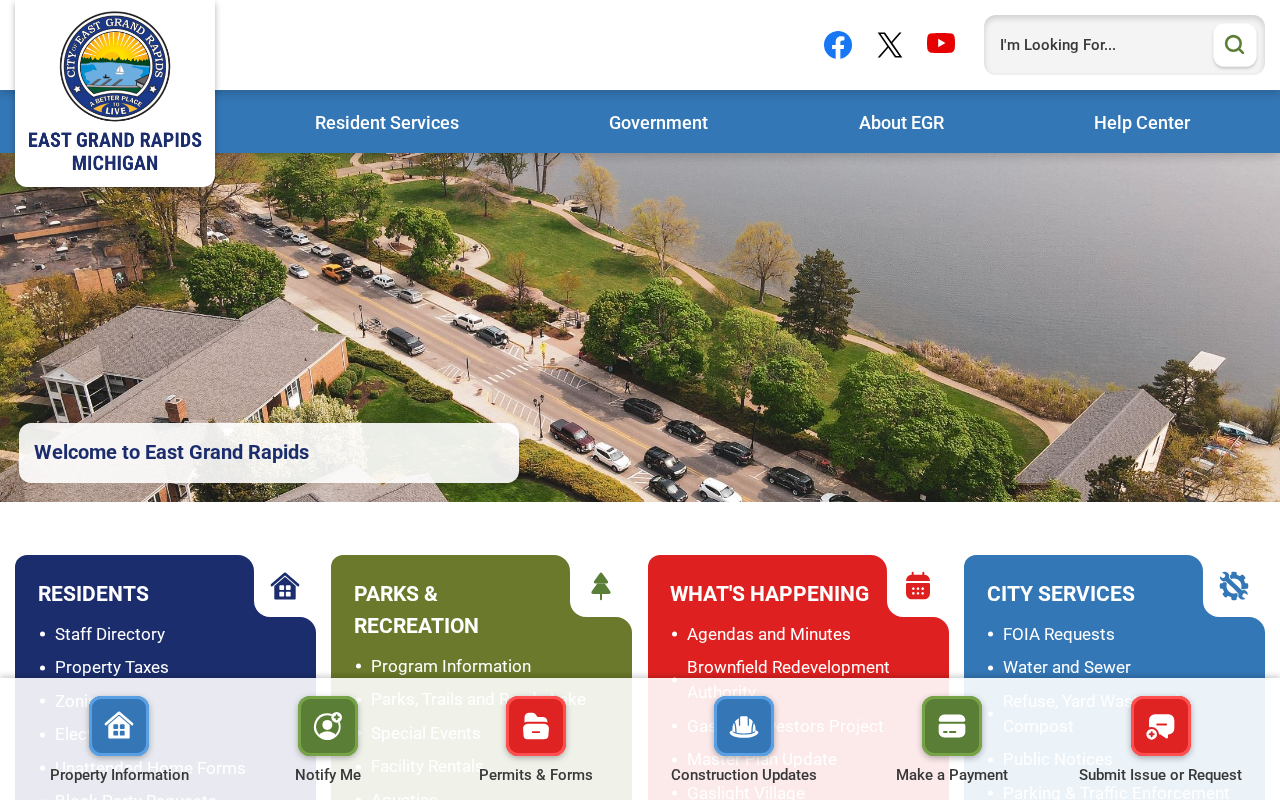
Task: Open the Construction Updates hard hat icon
Action: click(x=744, y=726)
